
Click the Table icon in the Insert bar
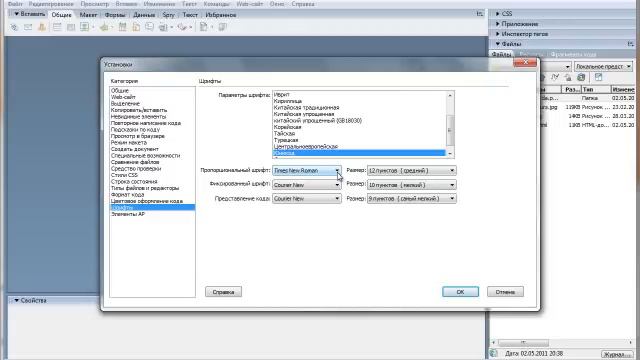click(57, 27)
